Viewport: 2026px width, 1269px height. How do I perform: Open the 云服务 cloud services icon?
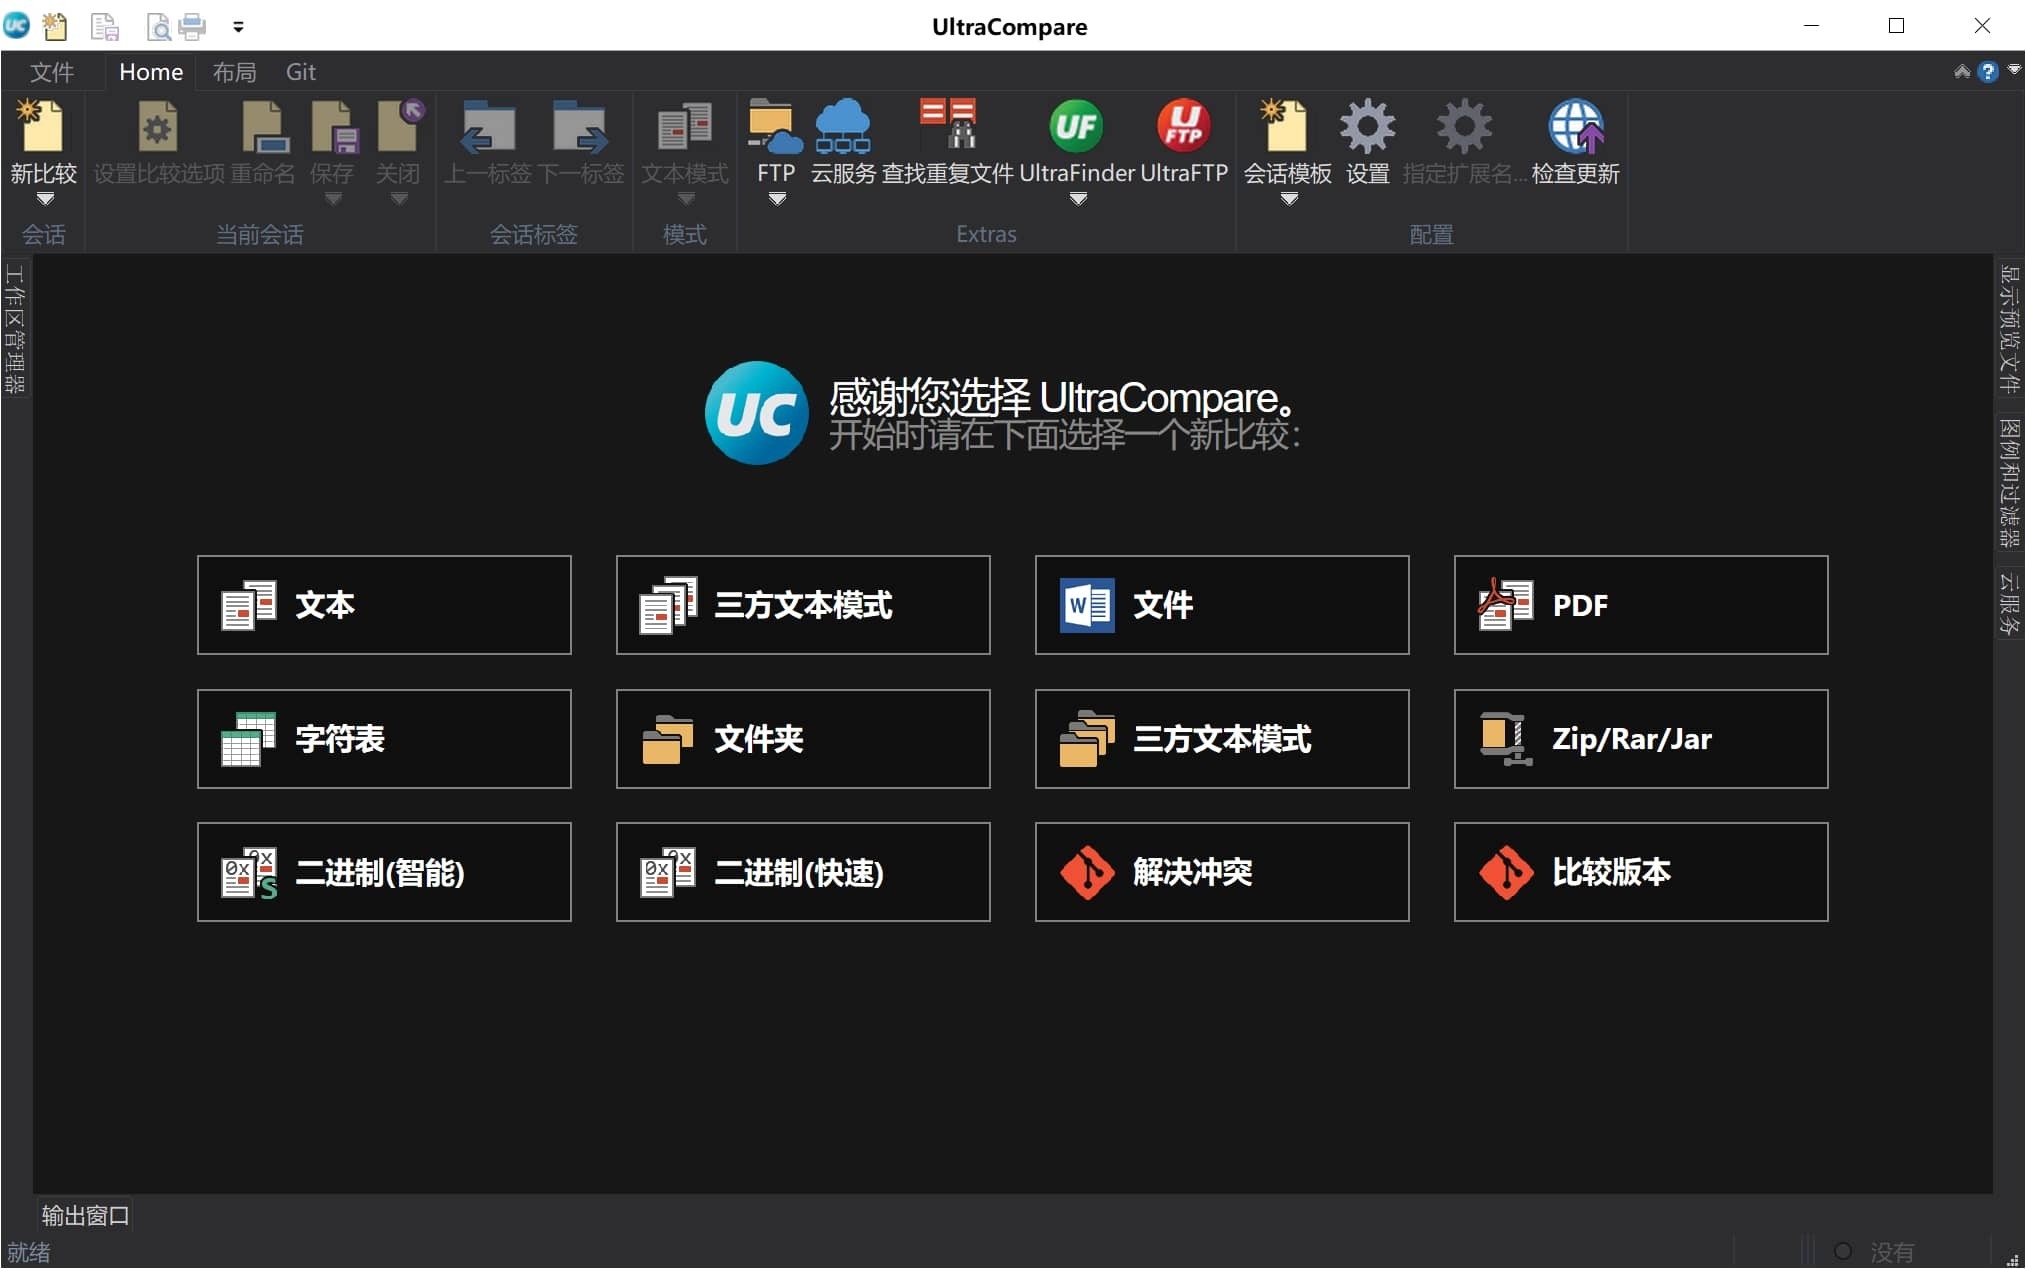[842, 128]
